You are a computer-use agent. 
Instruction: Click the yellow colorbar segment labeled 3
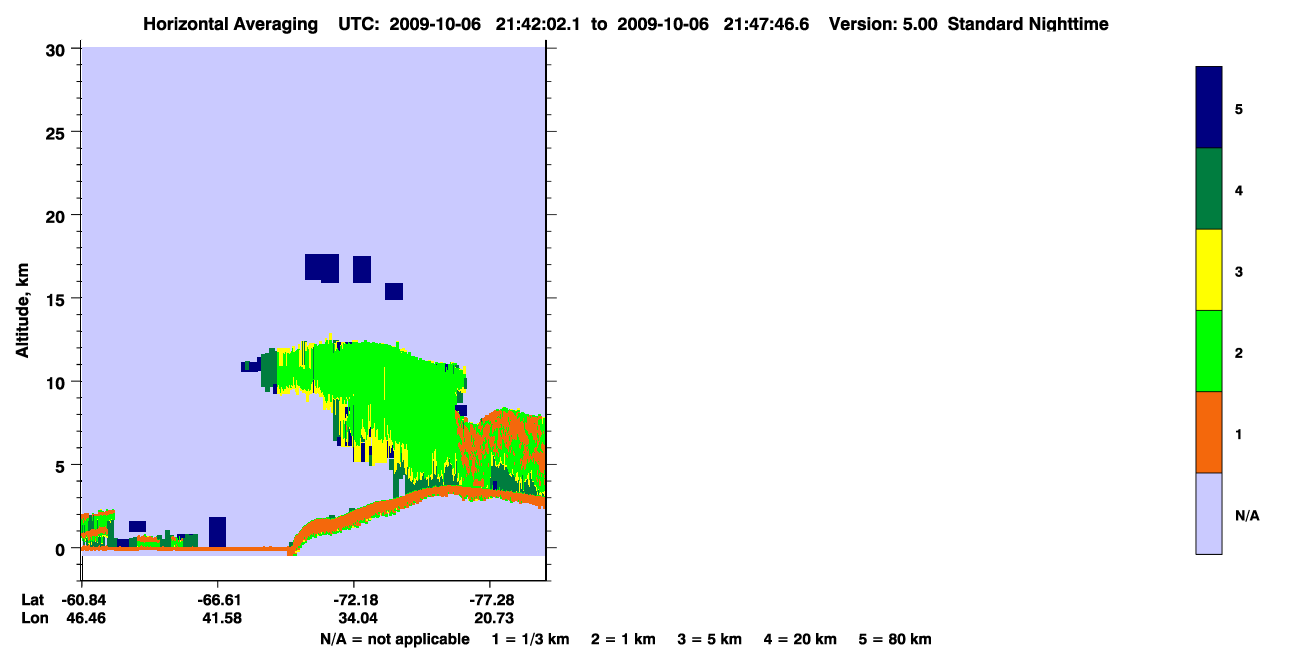click(x=1209, y=270)
